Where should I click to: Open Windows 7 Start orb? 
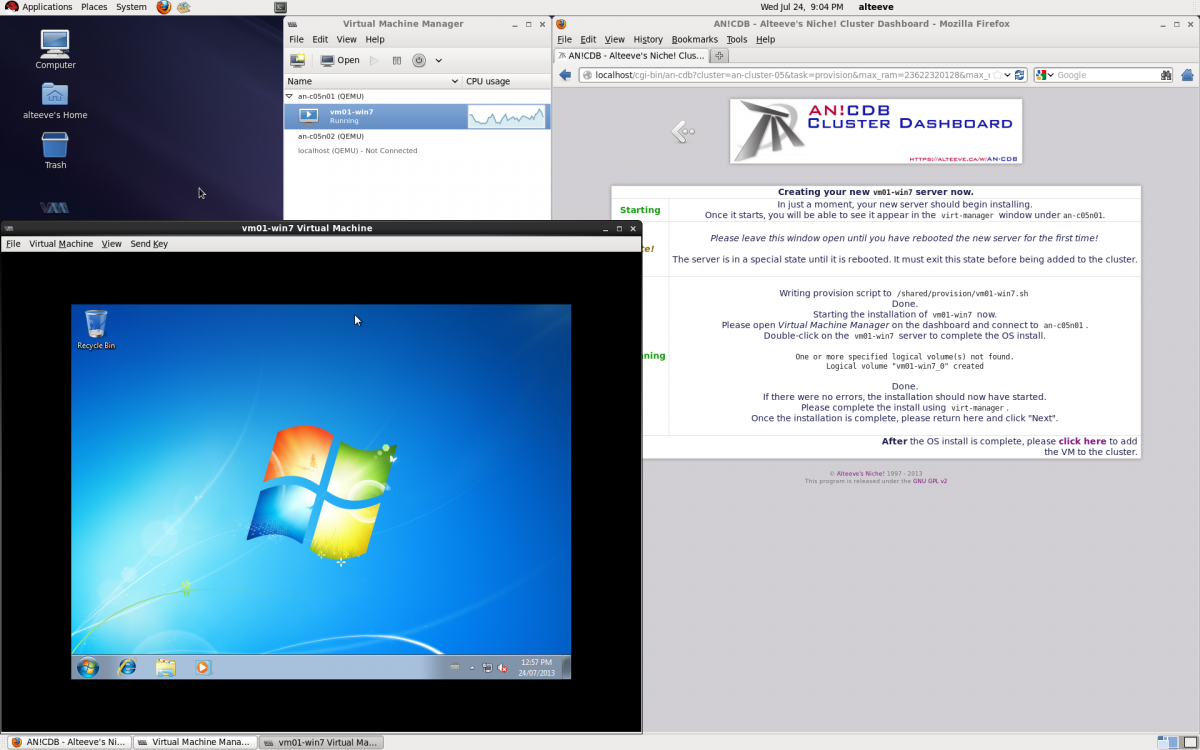point(88,667)
